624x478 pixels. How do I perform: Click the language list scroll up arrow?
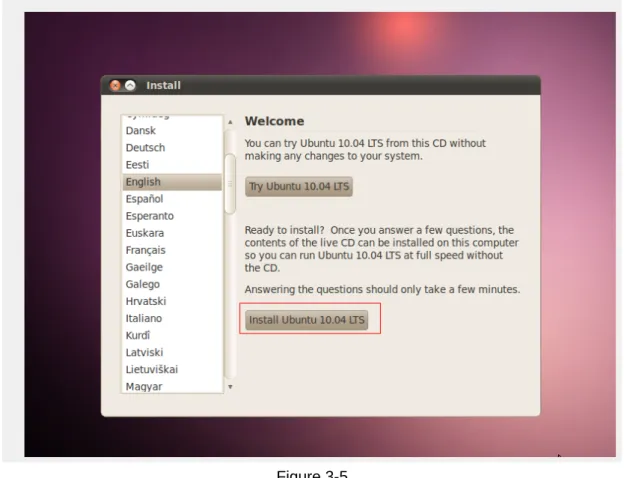230,122
